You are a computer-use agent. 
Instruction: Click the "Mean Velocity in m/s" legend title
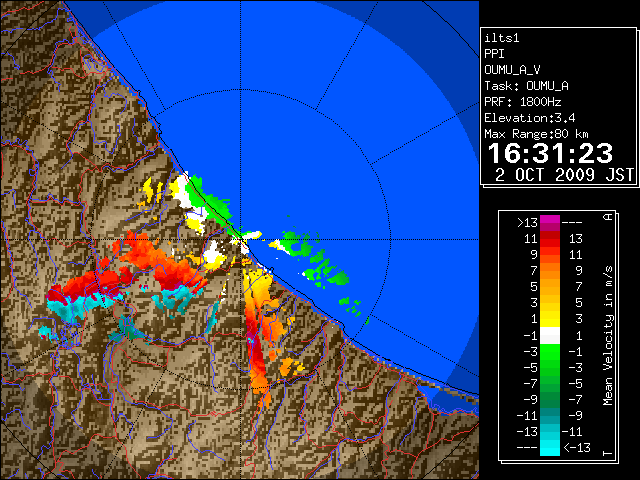tap(608, 335)
